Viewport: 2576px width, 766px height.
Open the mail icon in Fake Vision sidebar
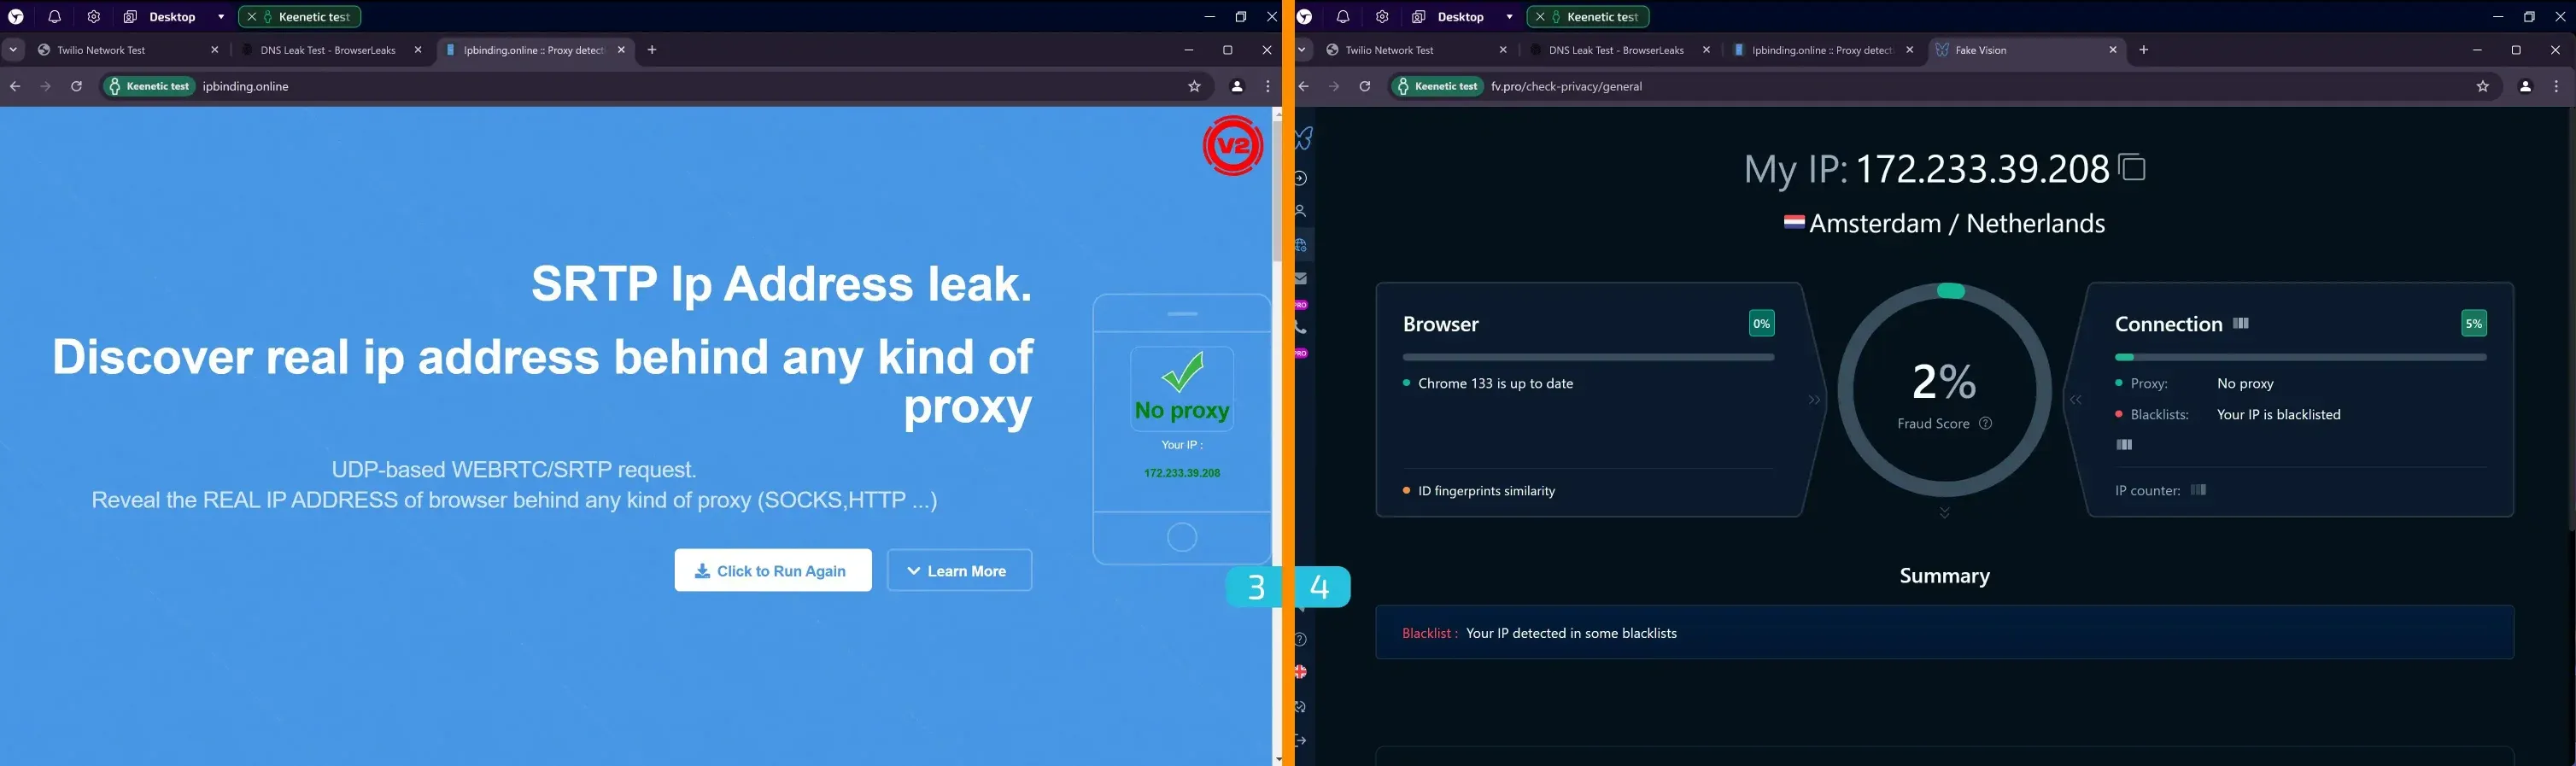[1301, 278]
